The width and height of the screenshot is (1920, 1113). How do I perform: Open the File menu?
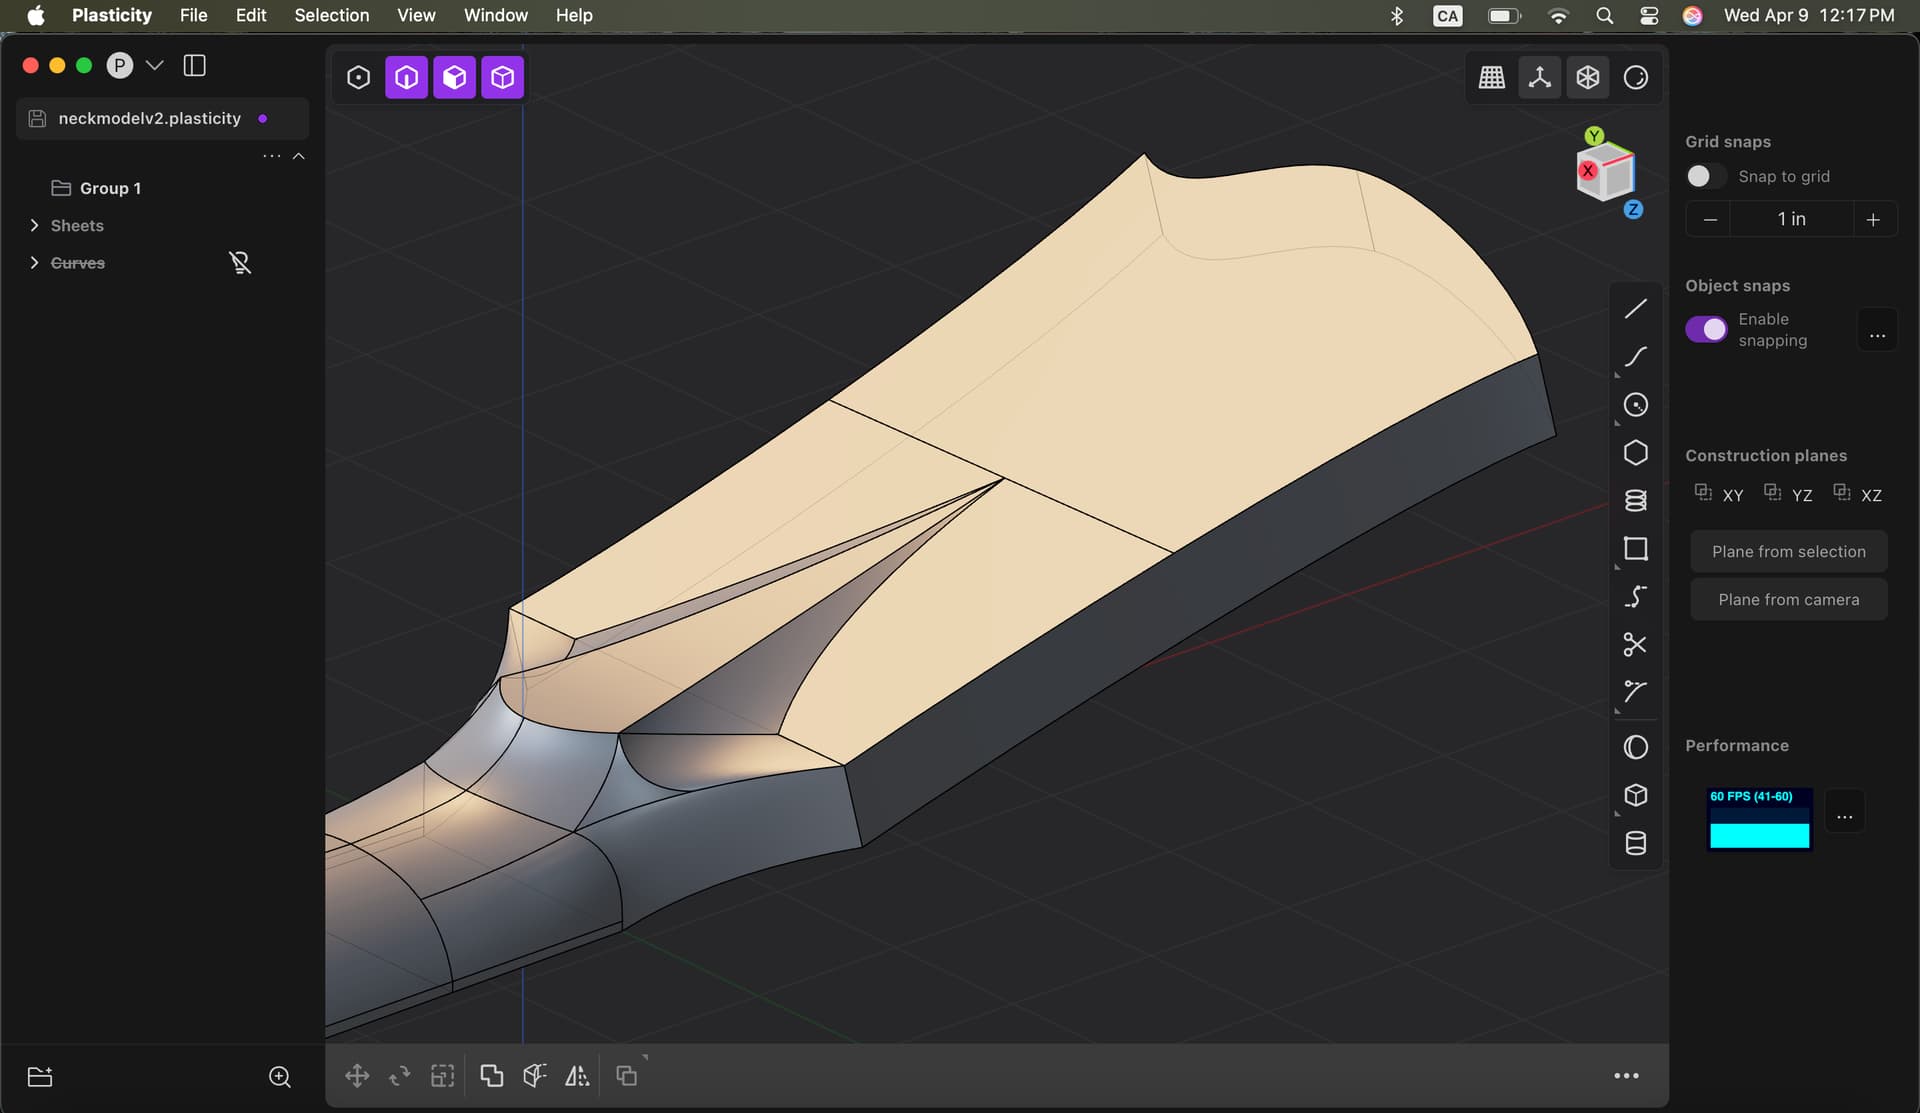193,15
